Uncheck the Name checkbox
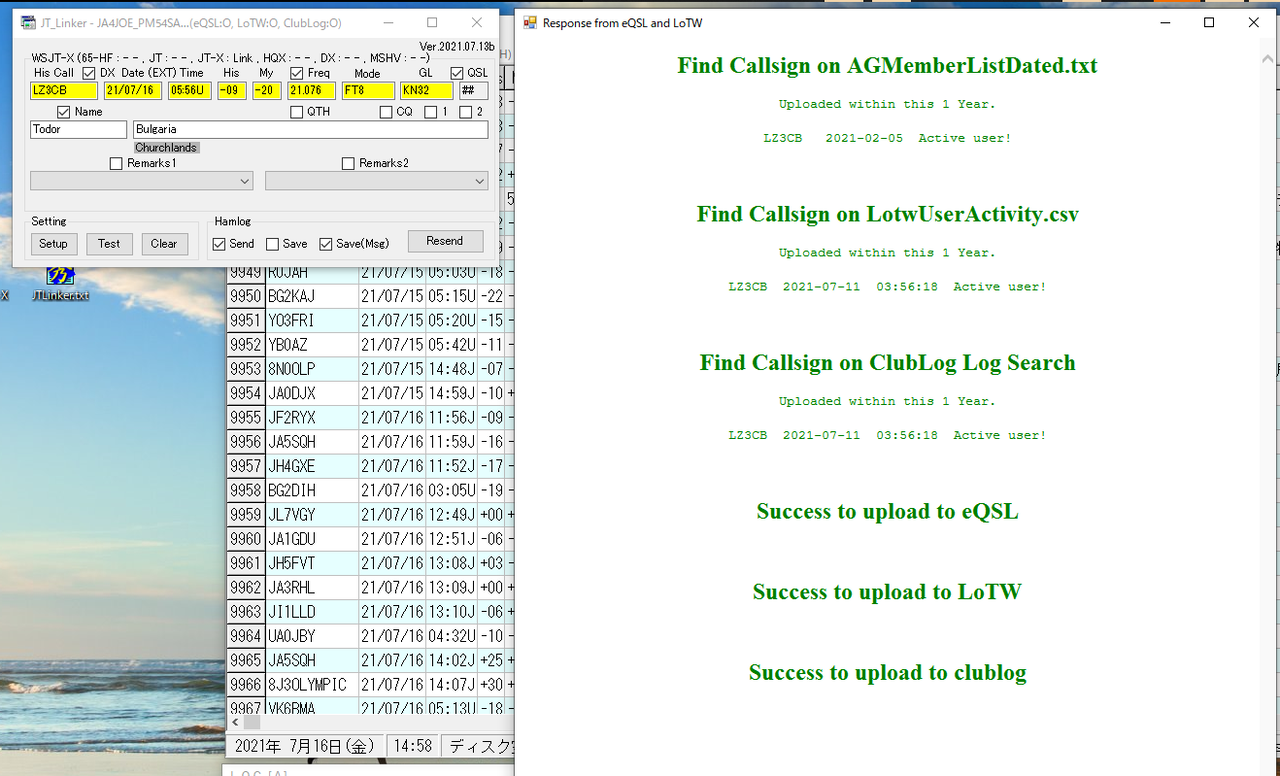Viewport: 1280px width, 776px height. pos(64,112)
